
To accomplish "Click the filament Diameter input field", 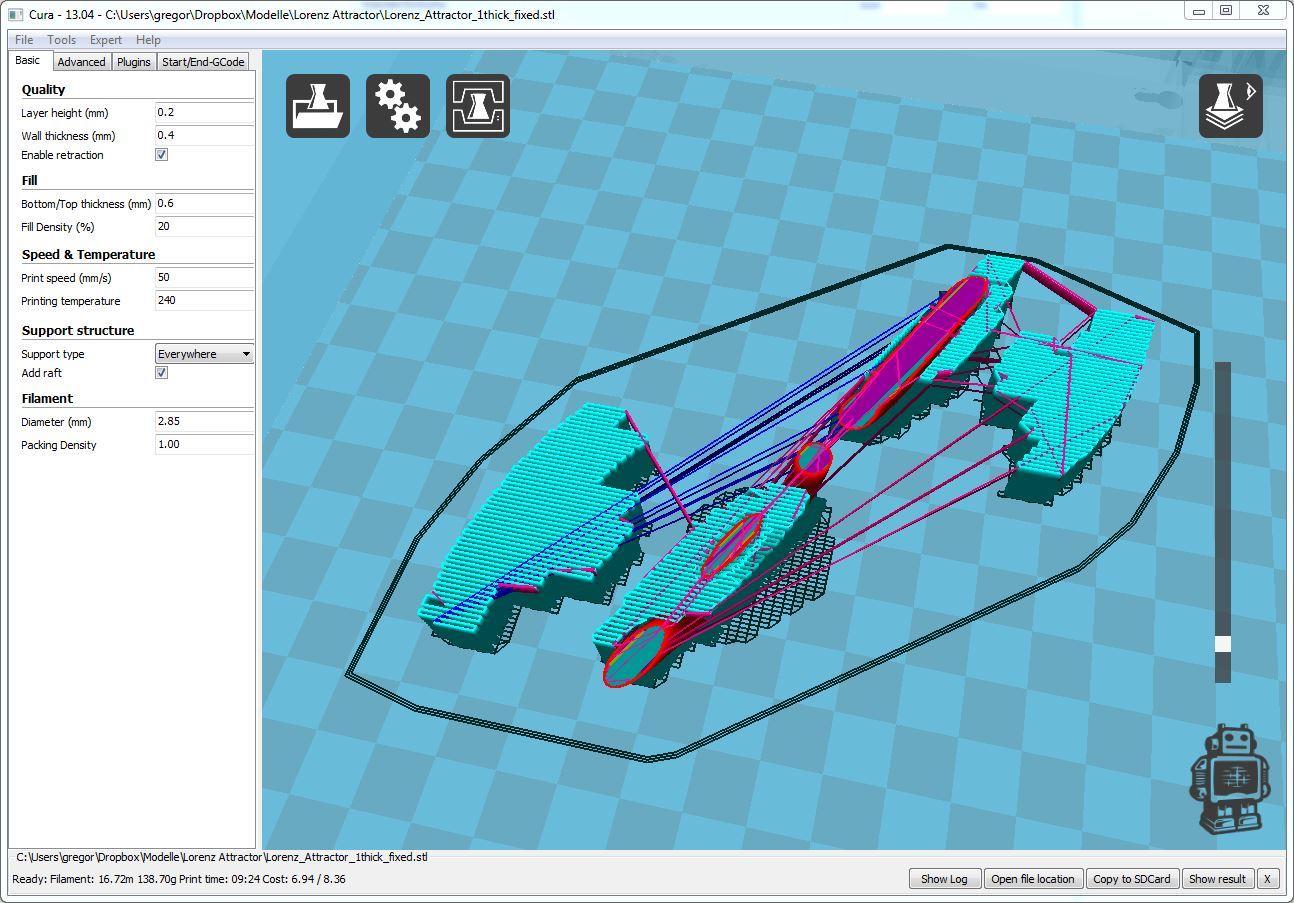I will (205, 421).
